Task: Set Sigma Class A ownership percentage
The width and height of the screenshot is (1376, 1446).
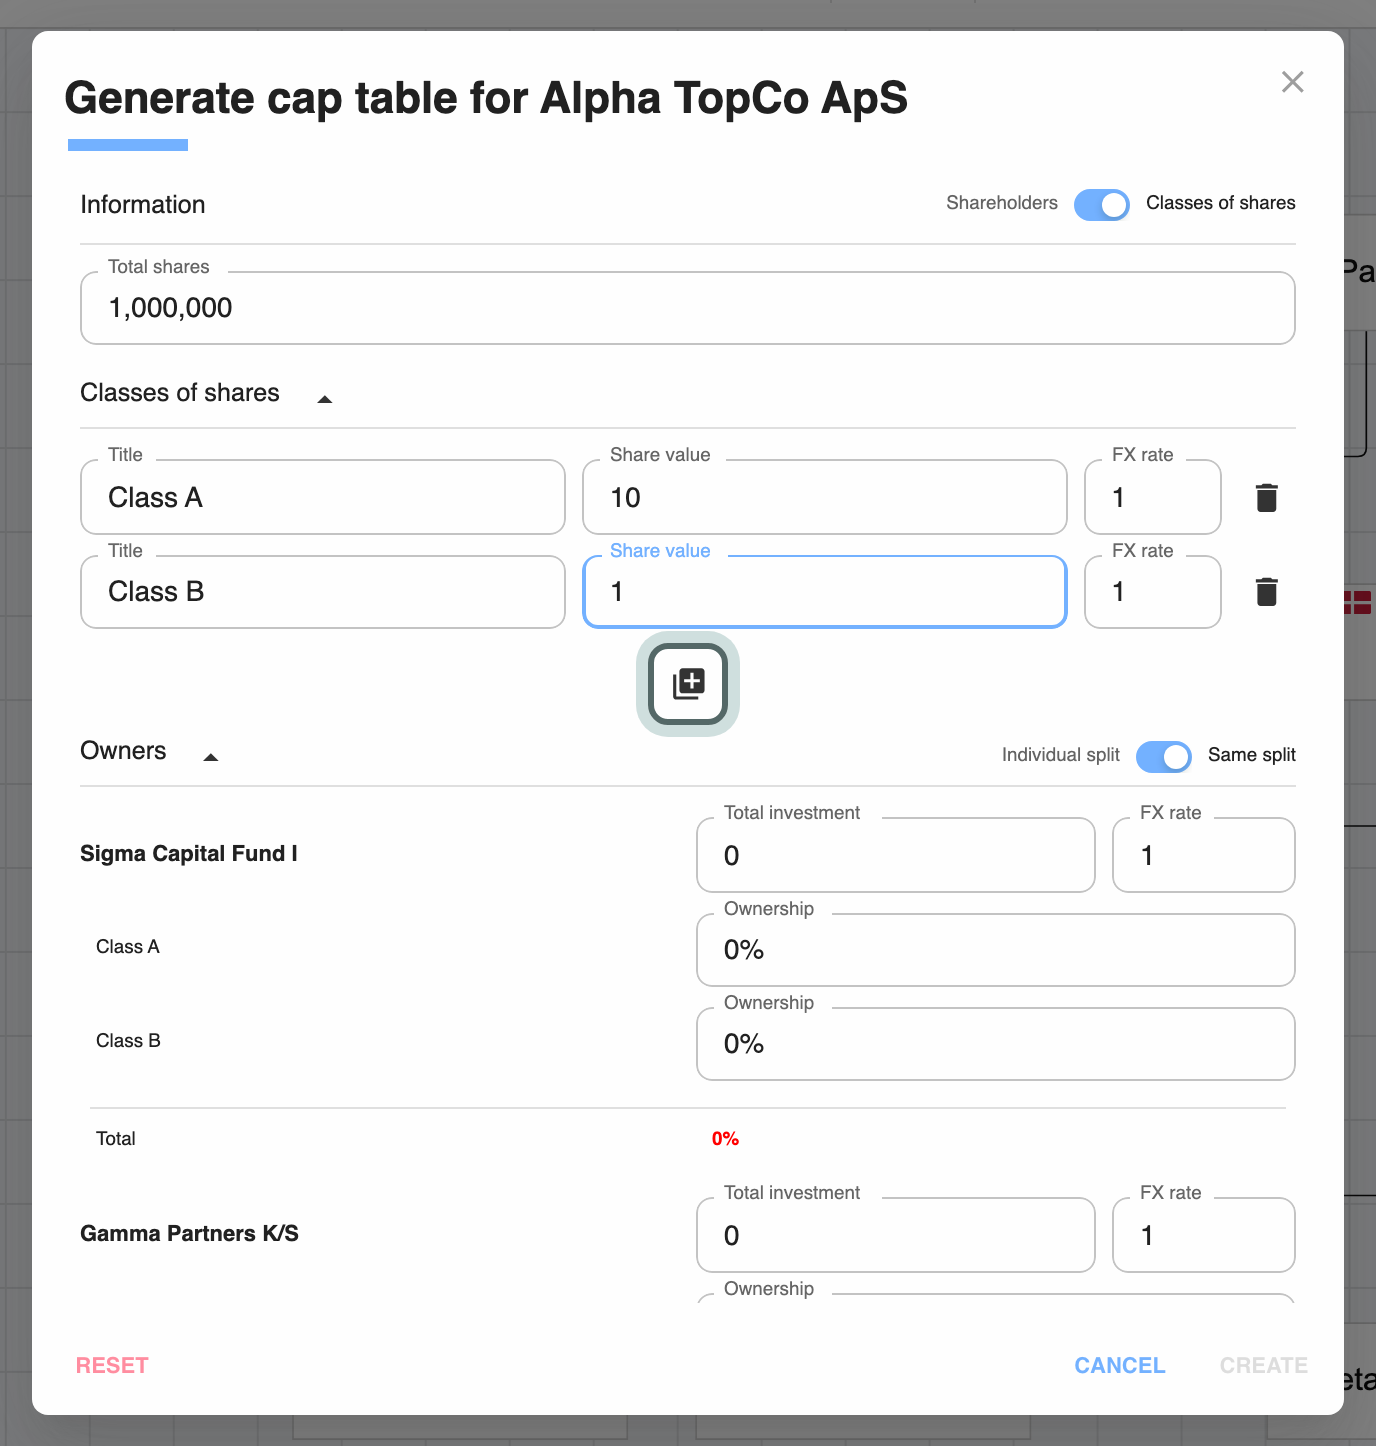Action: click(x=996, y=950)
